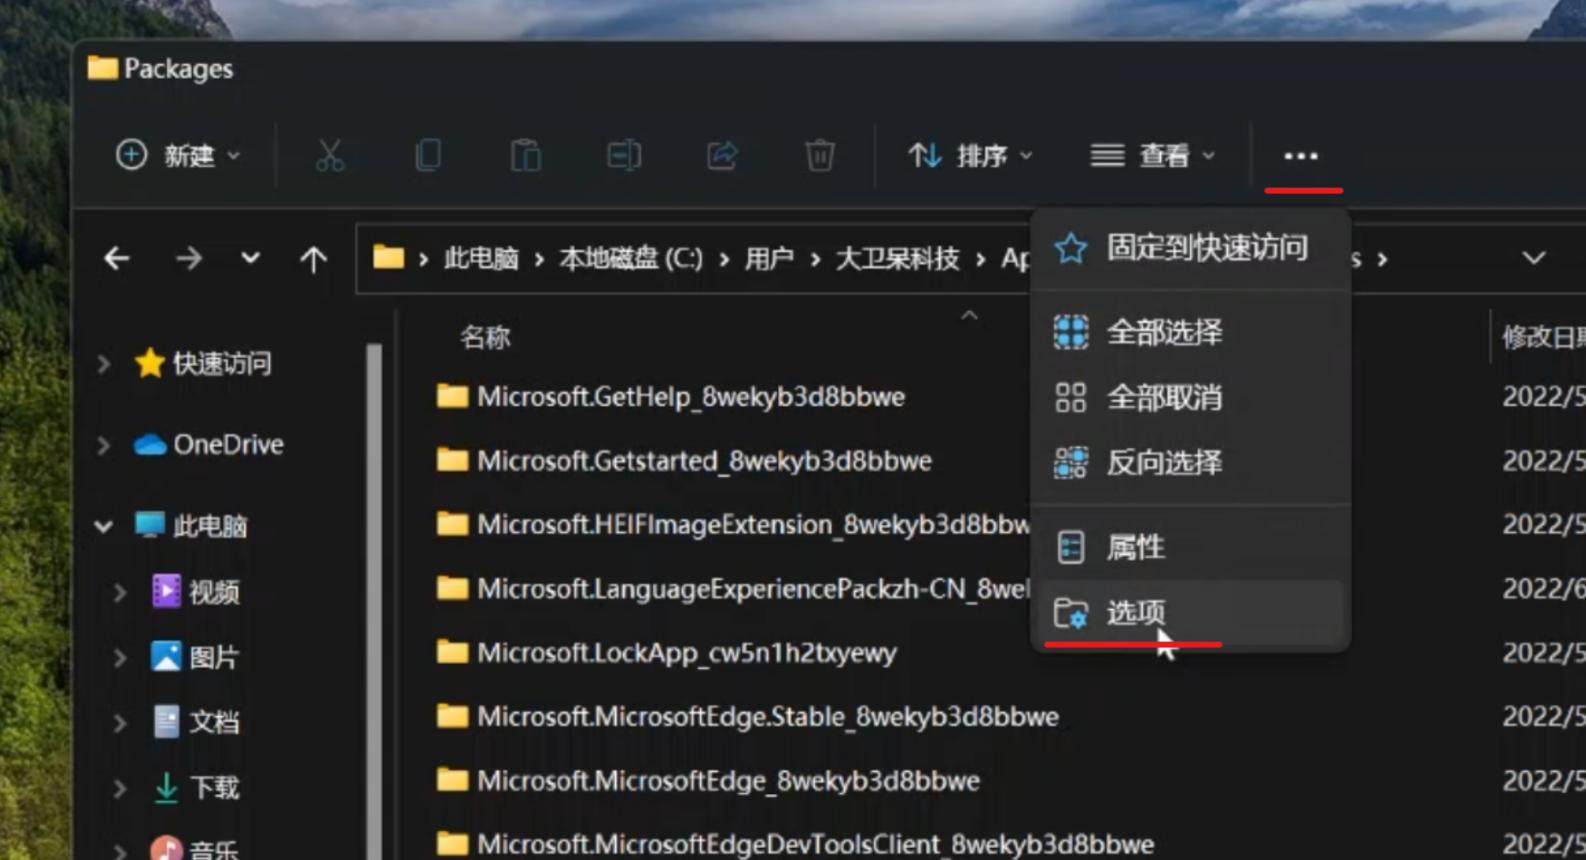Click 此电脑 in the address bar
1586x860 pixels.
pos(481,259)
